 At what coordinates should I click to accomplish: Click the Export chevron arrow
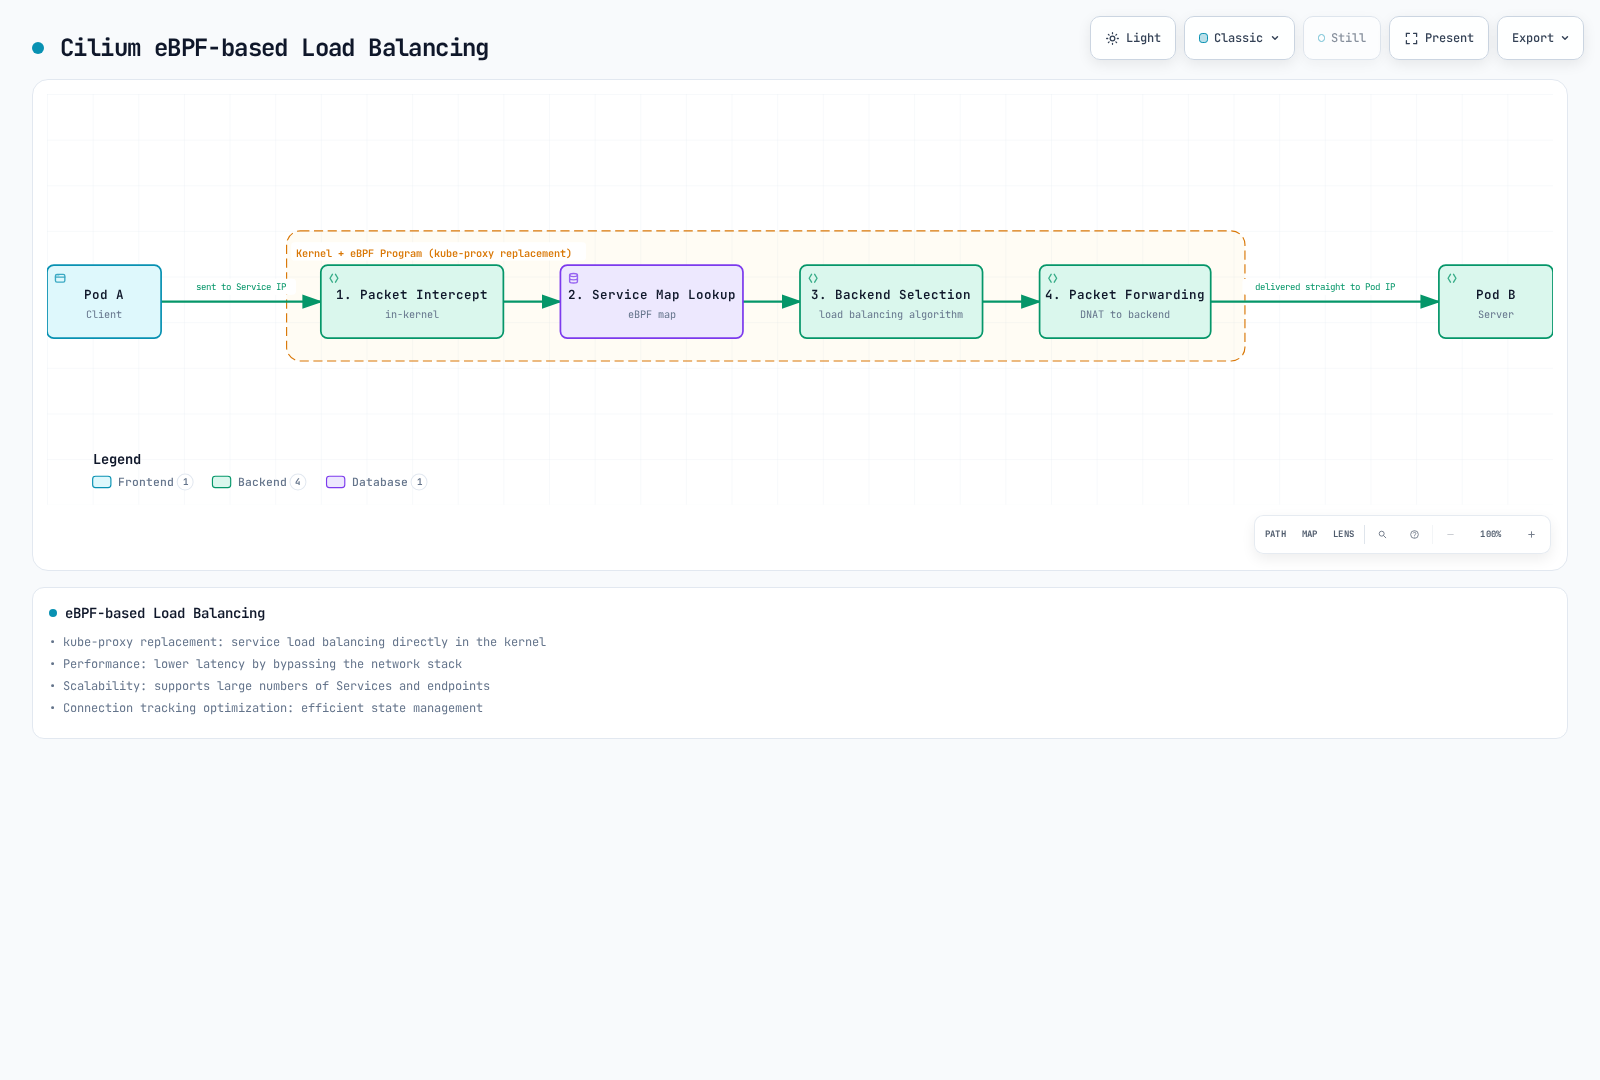coord(1565,38)
